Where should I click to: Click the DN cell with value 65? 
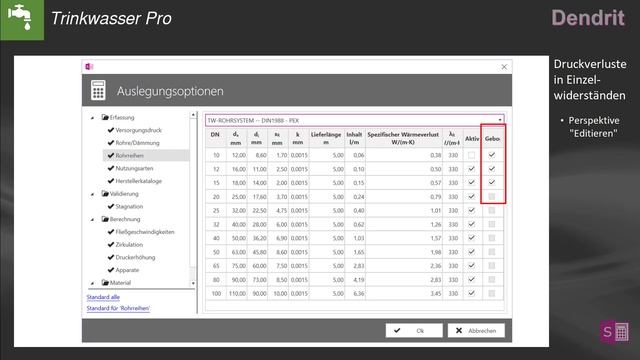(216, 266)
